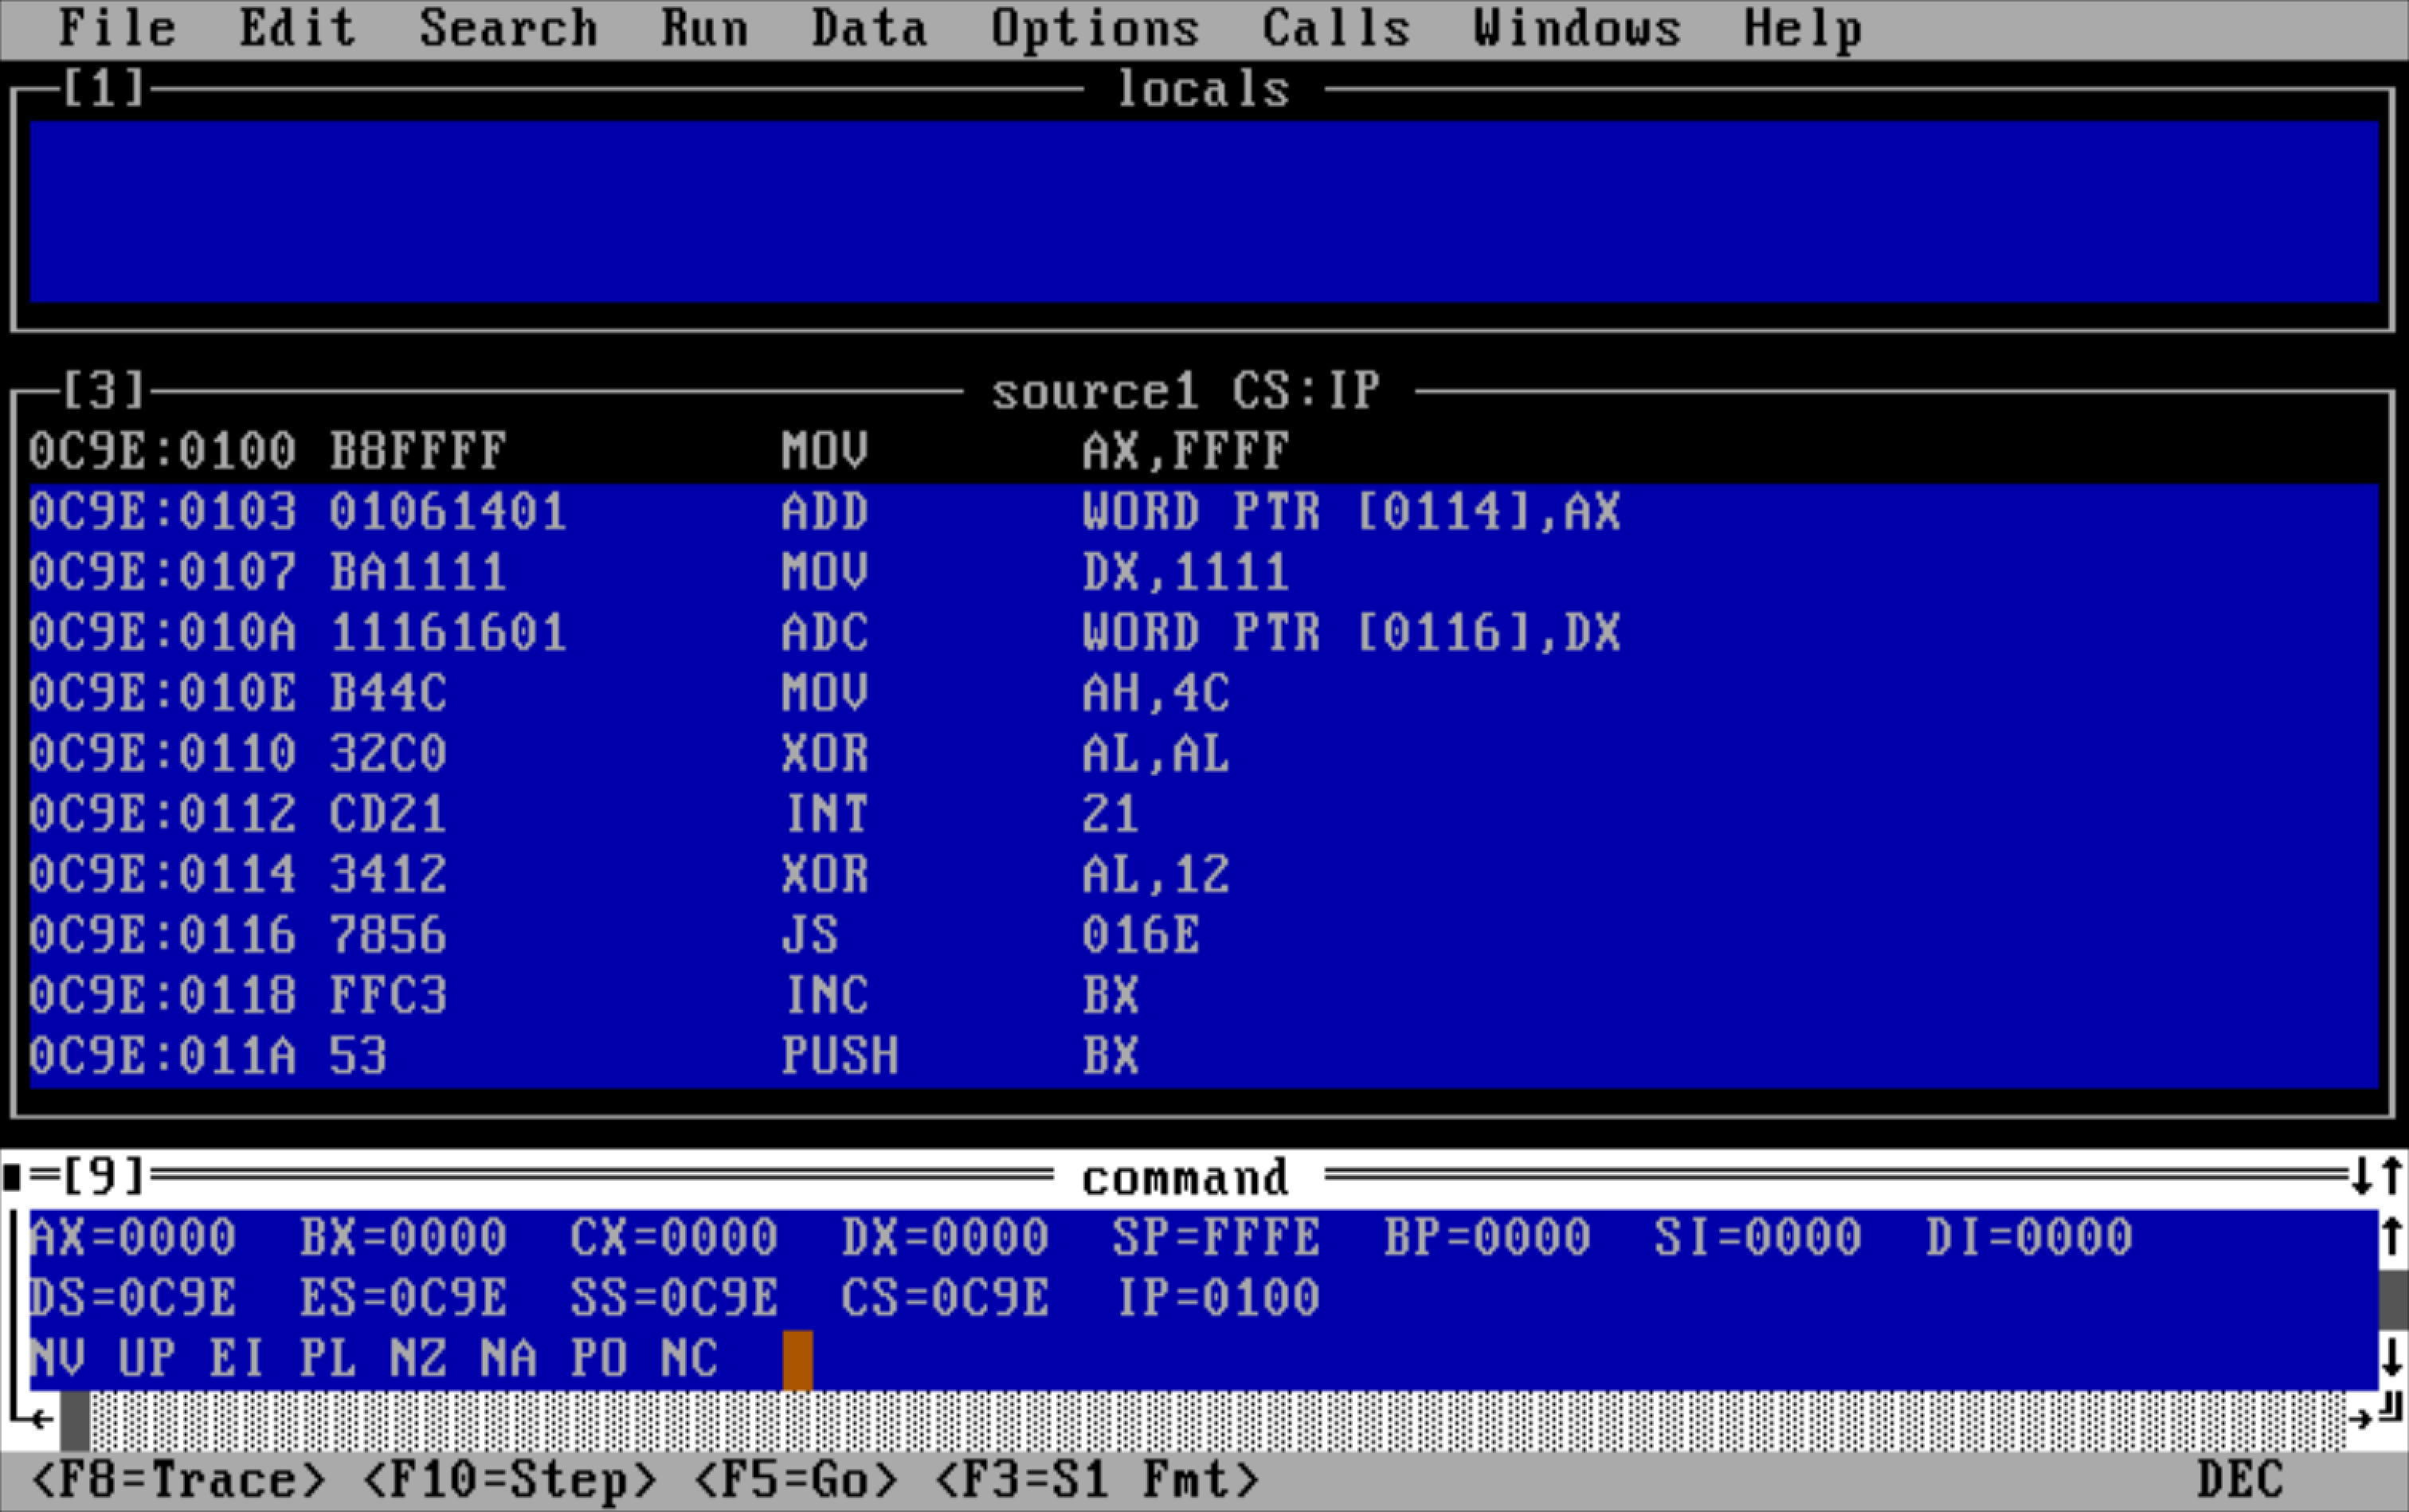2409x1512 pixels.
Task: Click the F5=Go button
Action: (x=795, y=1480)
